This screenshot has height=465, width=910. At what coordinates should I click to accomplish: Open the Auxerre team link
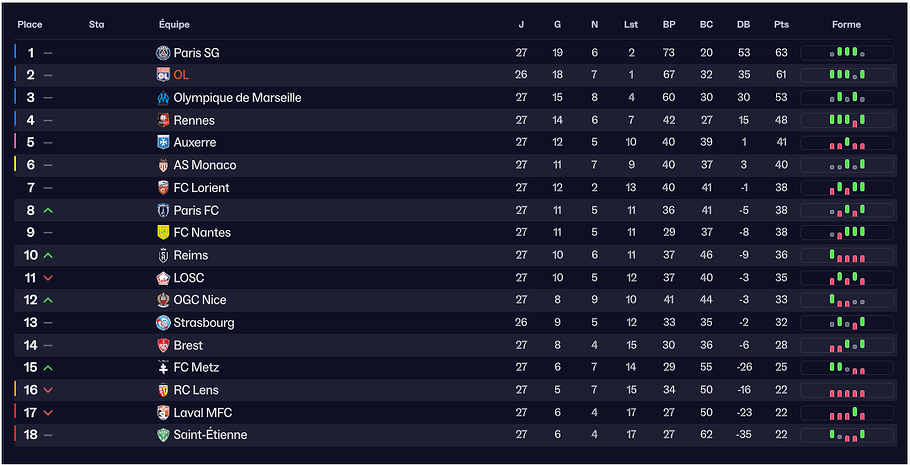(194, 143)
